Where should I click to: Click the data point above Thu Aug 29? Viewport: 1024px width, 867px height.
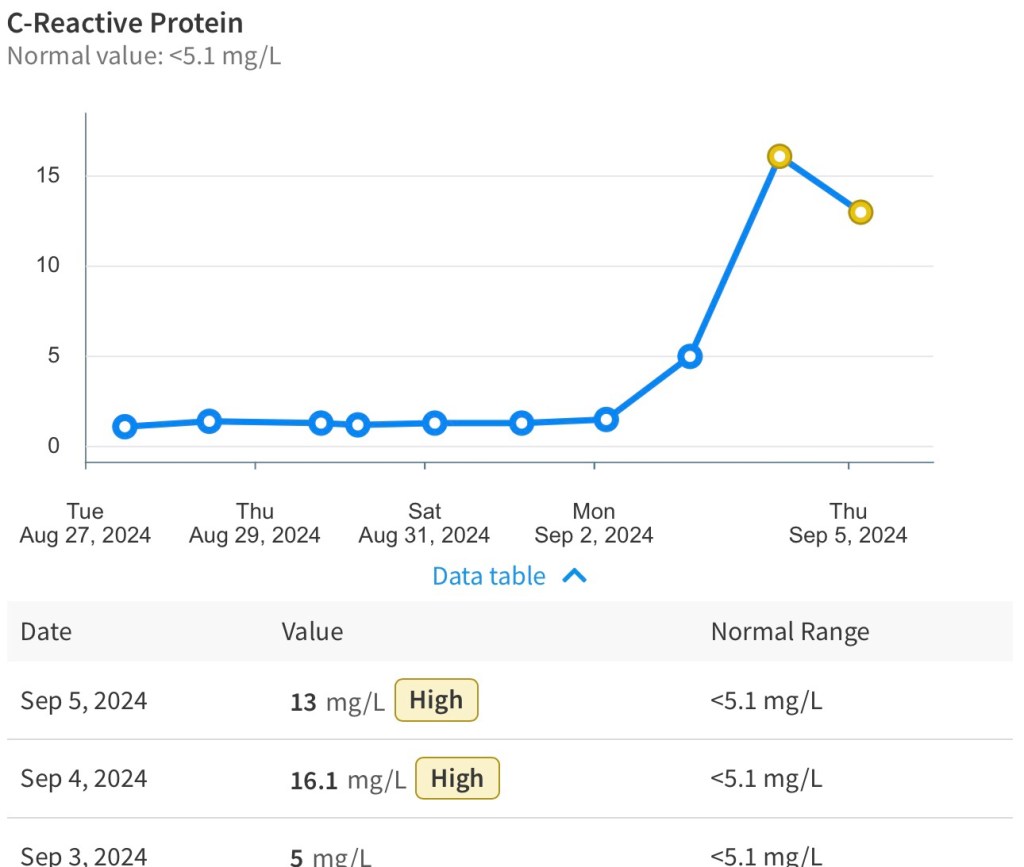tap(209, 421)
